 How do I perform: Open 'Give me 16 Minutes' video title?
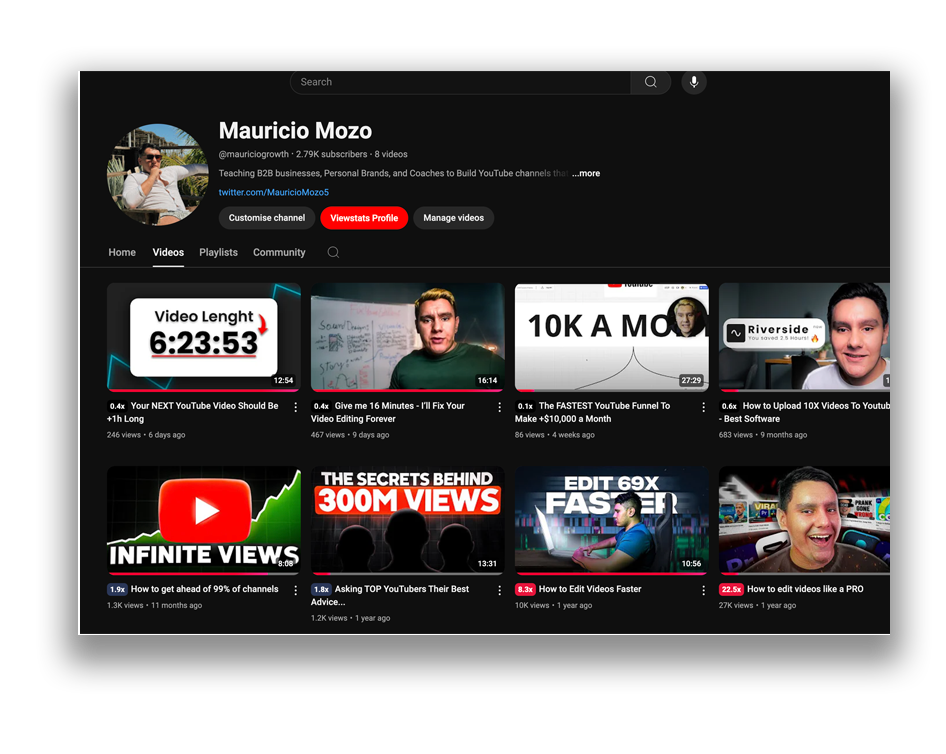tap(388, 412)
